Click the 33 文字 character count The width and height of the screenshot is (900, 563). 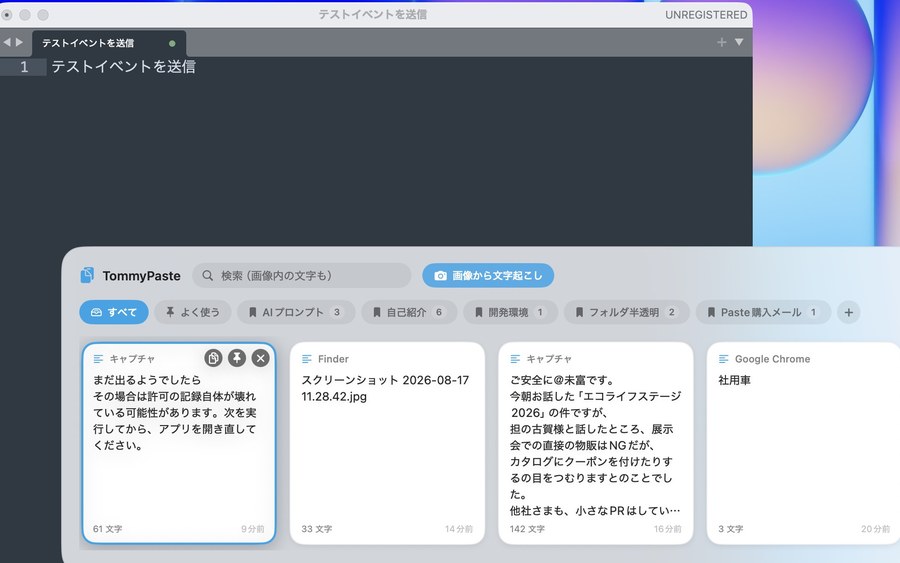click(316, 529)
